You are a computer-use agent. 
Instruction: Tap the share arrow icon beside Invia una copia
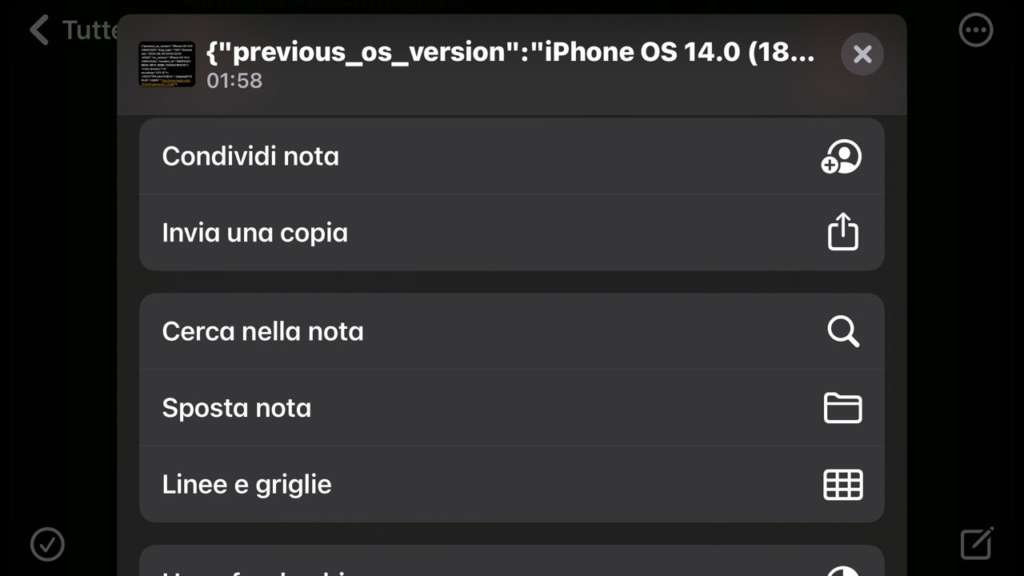842,232
